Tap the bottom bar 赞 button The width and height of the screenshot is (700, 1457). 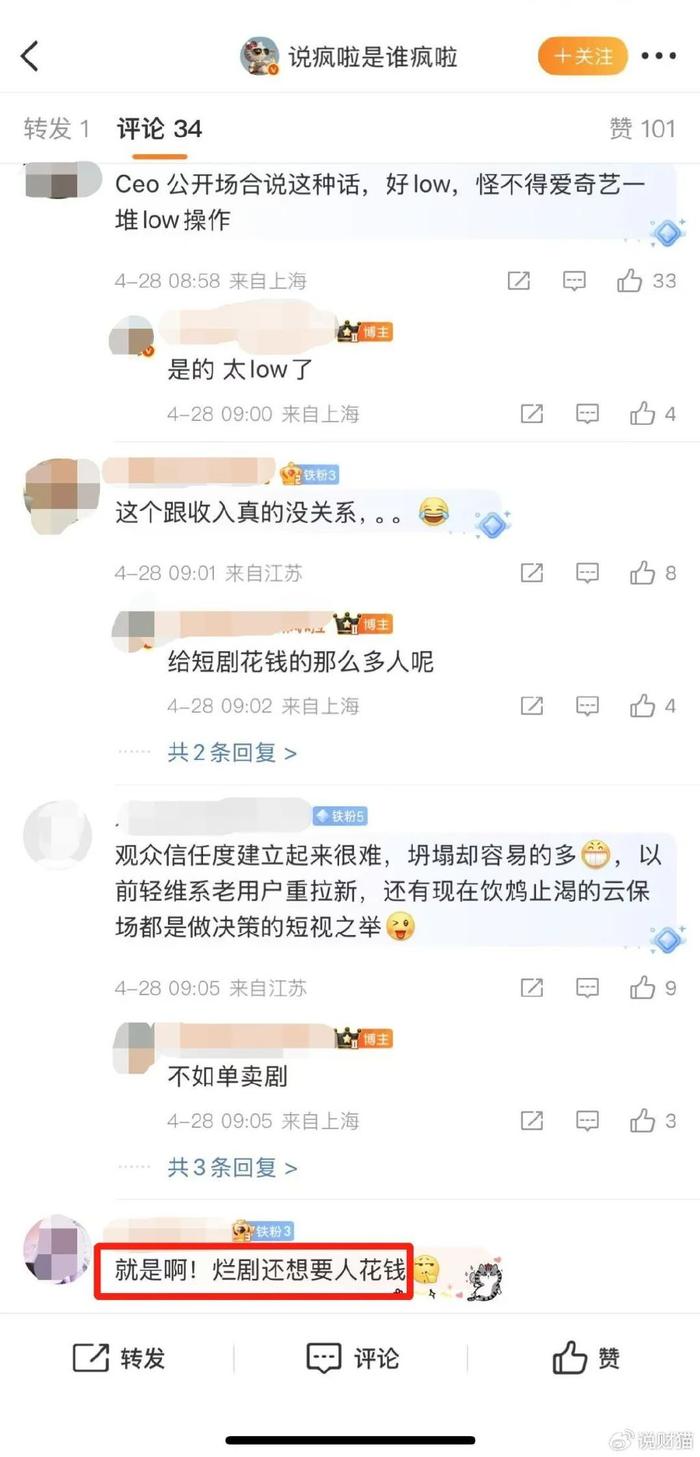click(x=586, y=1358)
